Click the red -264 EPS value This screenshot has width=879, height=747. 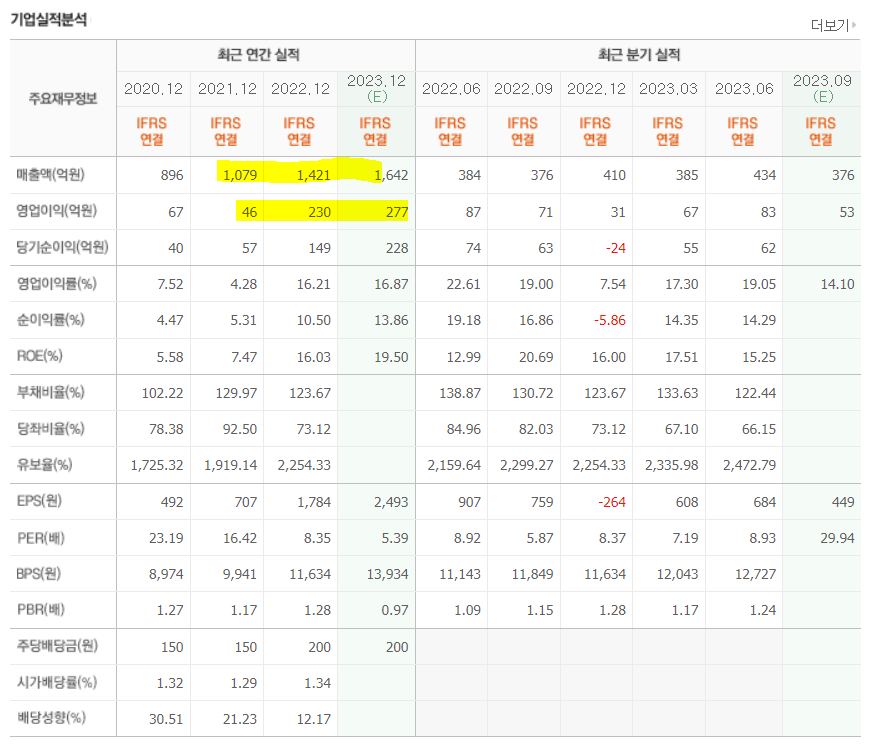coord(612,502)
